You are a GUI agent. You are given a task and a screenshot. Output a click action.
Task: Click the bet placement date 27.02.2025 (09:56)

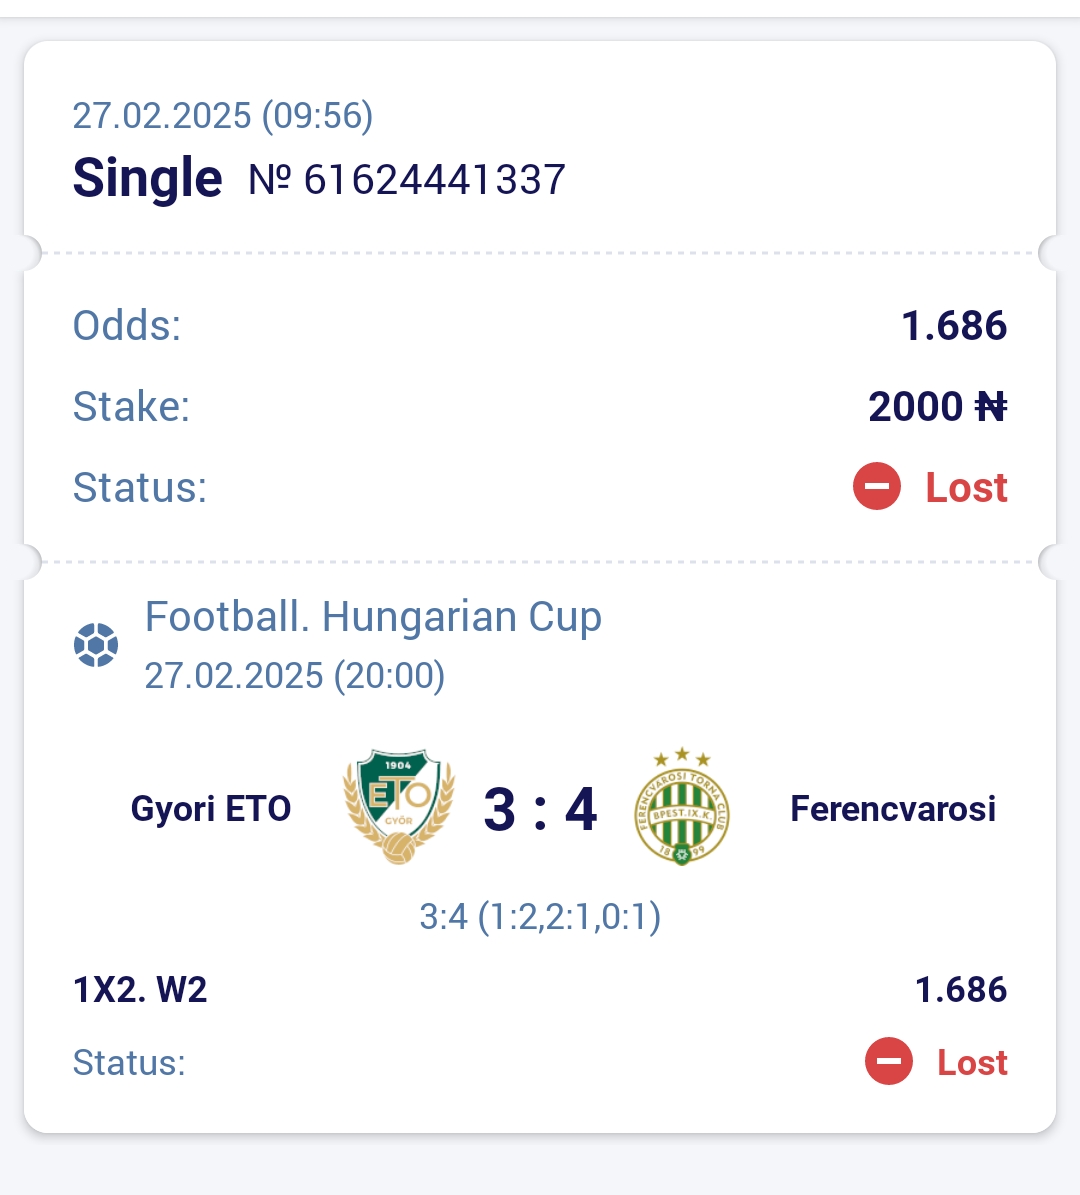[223, 116]
